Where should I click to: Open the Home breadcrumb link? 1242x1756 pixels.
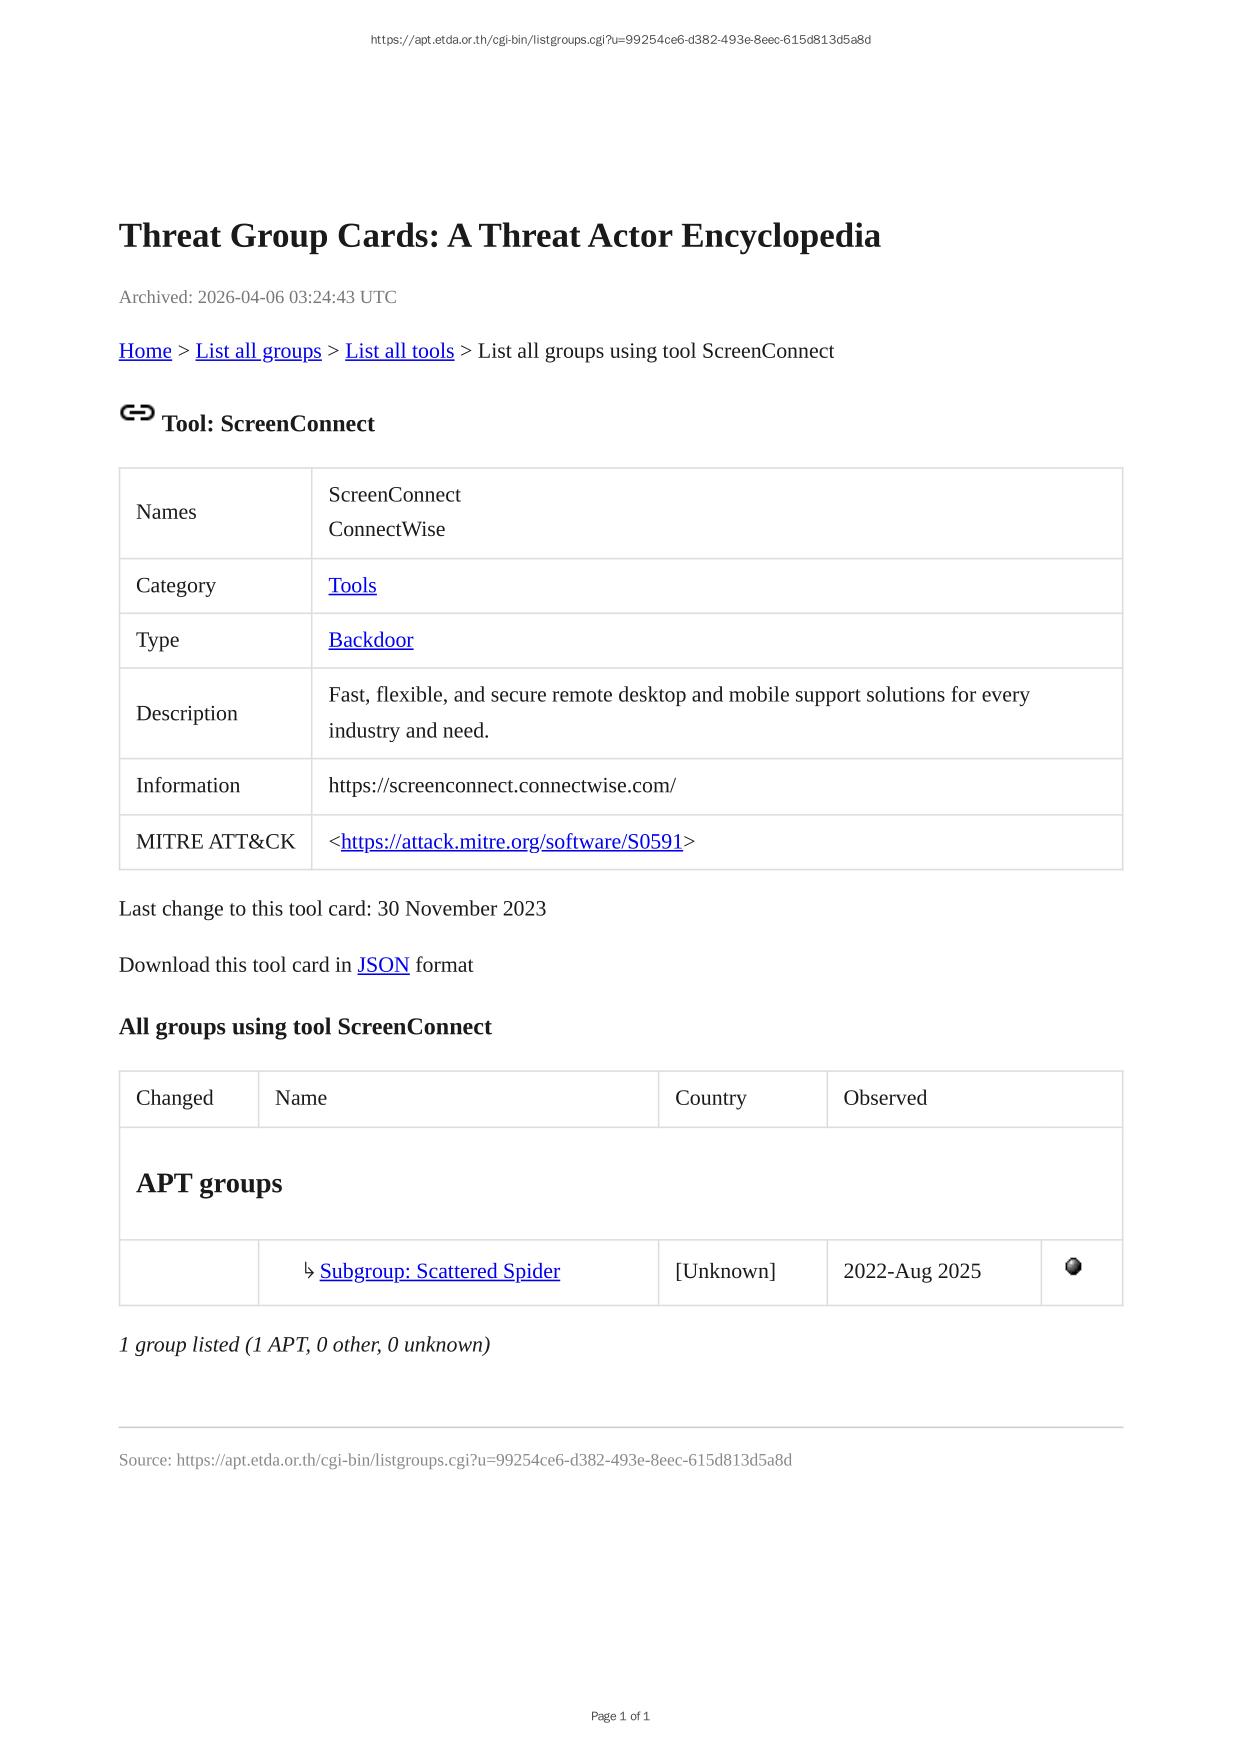point(145,351)
